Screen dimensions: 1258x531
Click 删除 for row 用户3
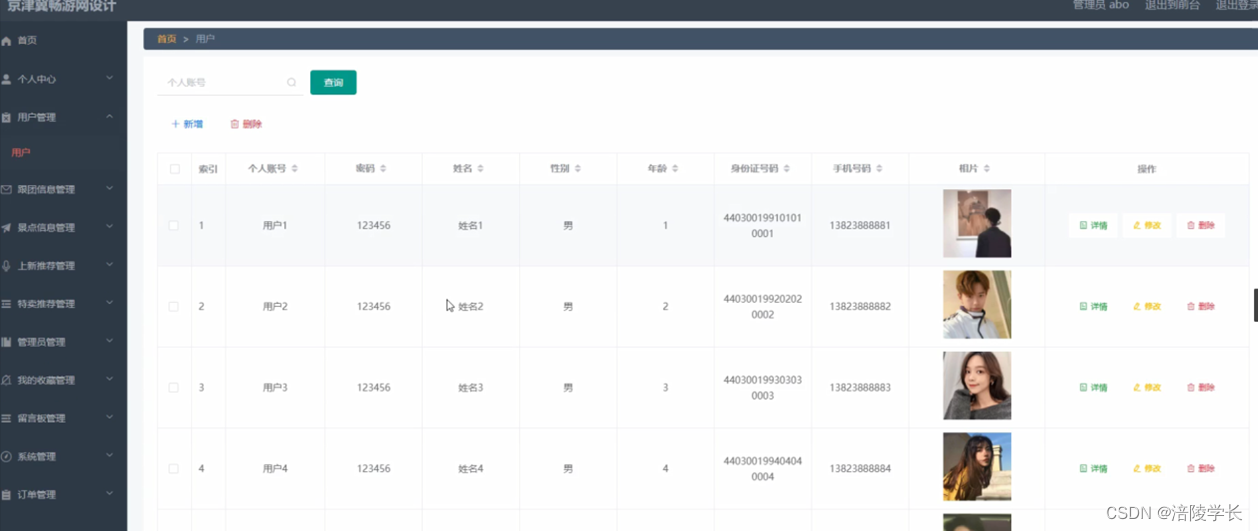tap(1200, 388)
